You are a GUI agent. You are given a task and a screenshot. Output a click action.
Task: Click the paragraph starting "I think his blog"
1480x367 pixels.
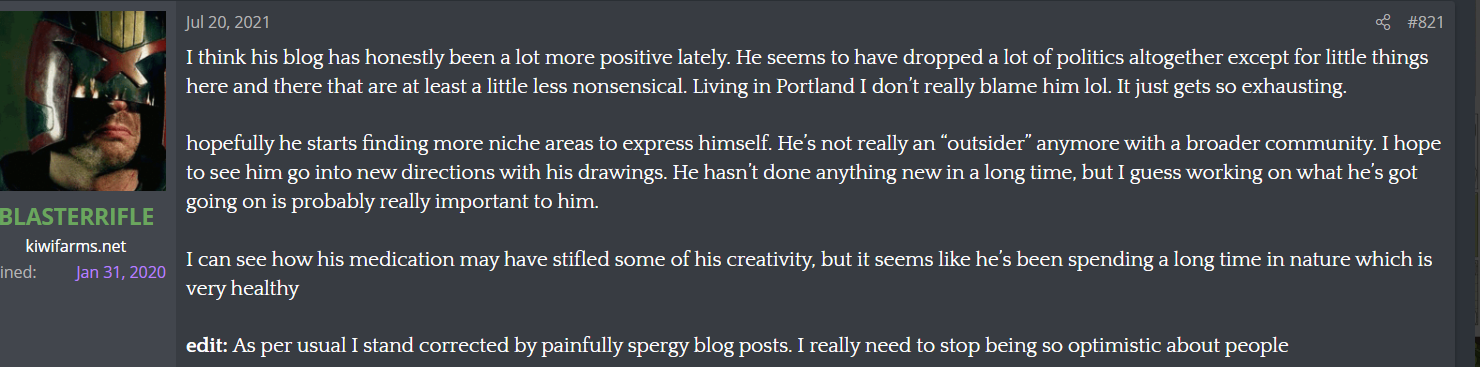pyautogui.click(x=807, y=72)
